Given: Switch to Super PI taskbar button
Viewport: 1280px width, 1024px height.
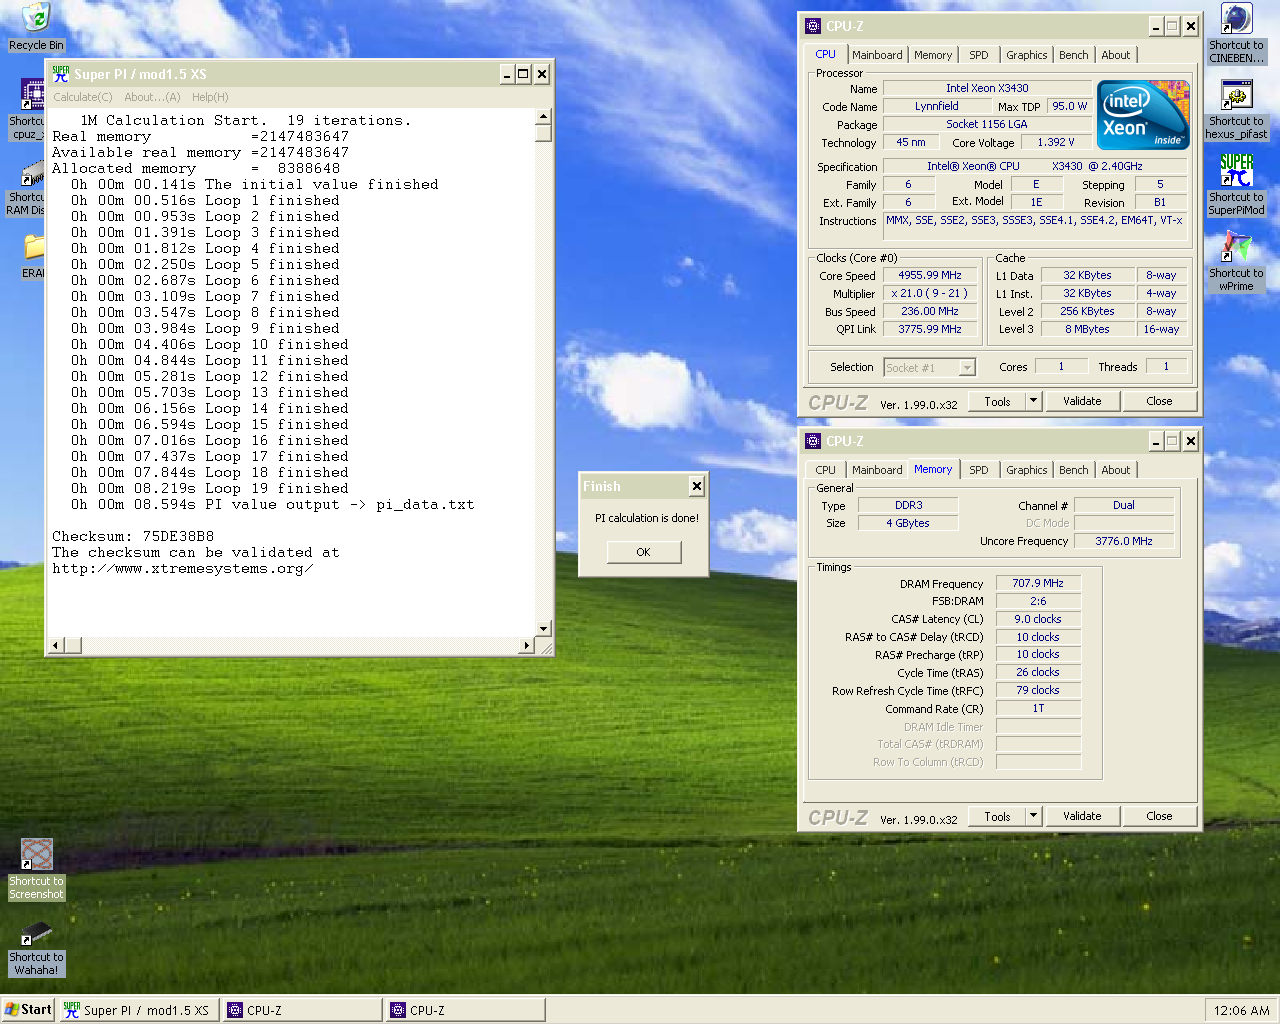Looking at the screenshot, I should [x=138, y=1010].
